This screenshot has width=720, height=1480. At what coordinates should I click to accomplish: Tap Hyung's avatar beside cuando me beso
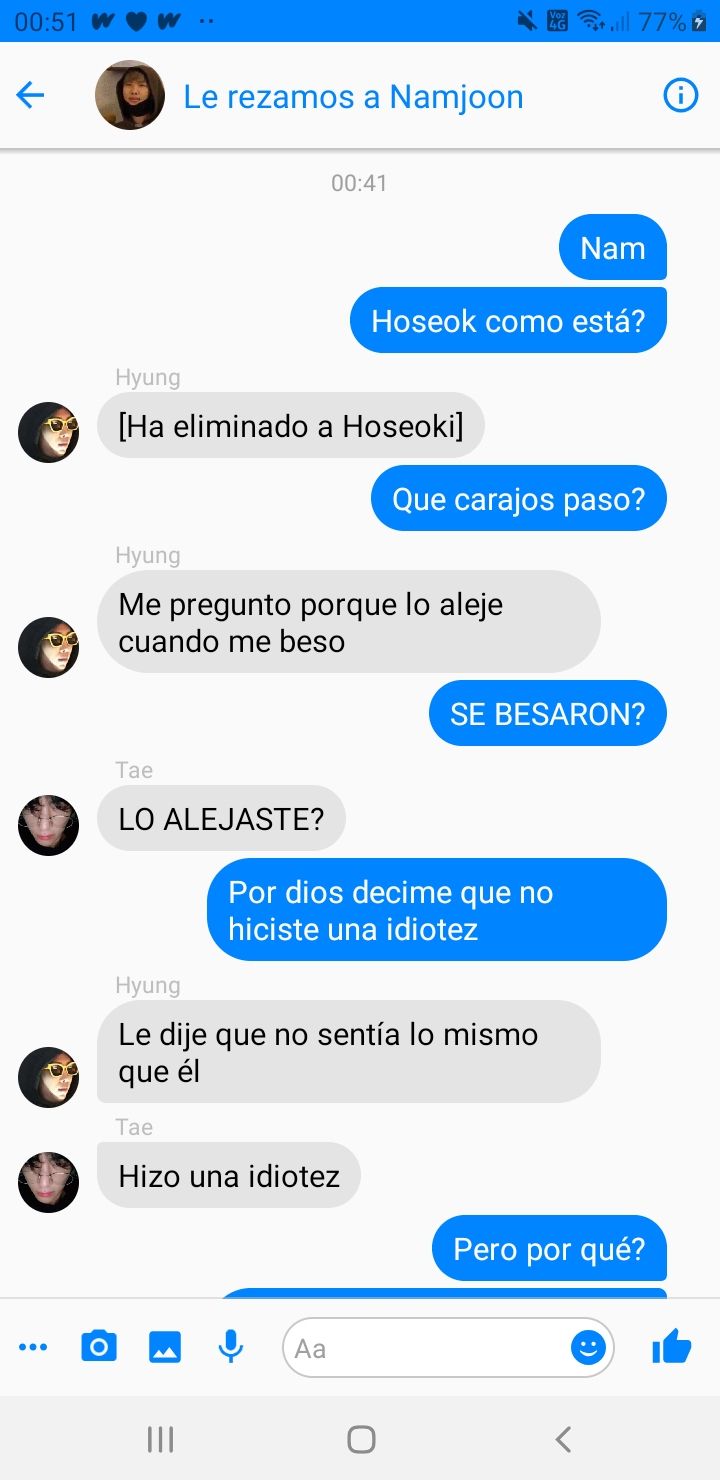(x=48, y=647)
